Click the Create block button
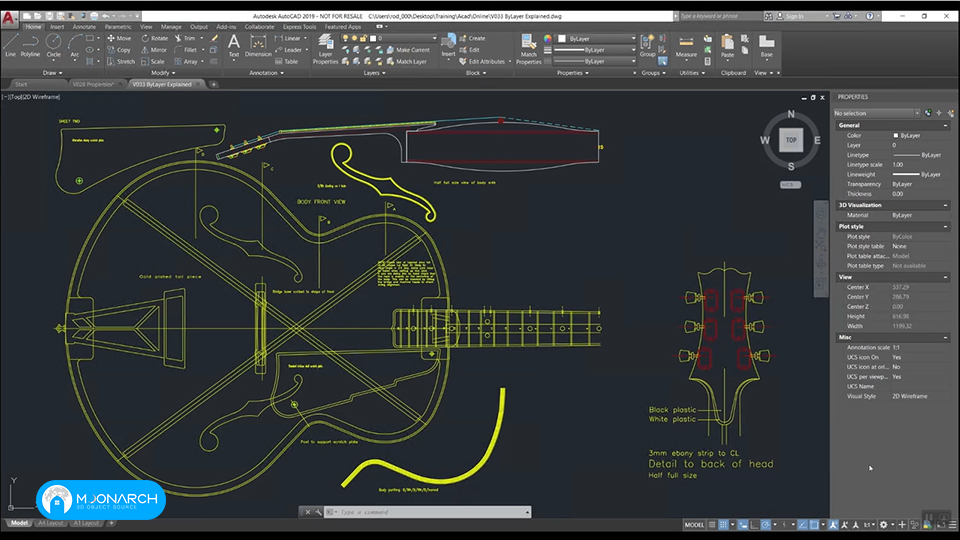 [x=472, y=38]
